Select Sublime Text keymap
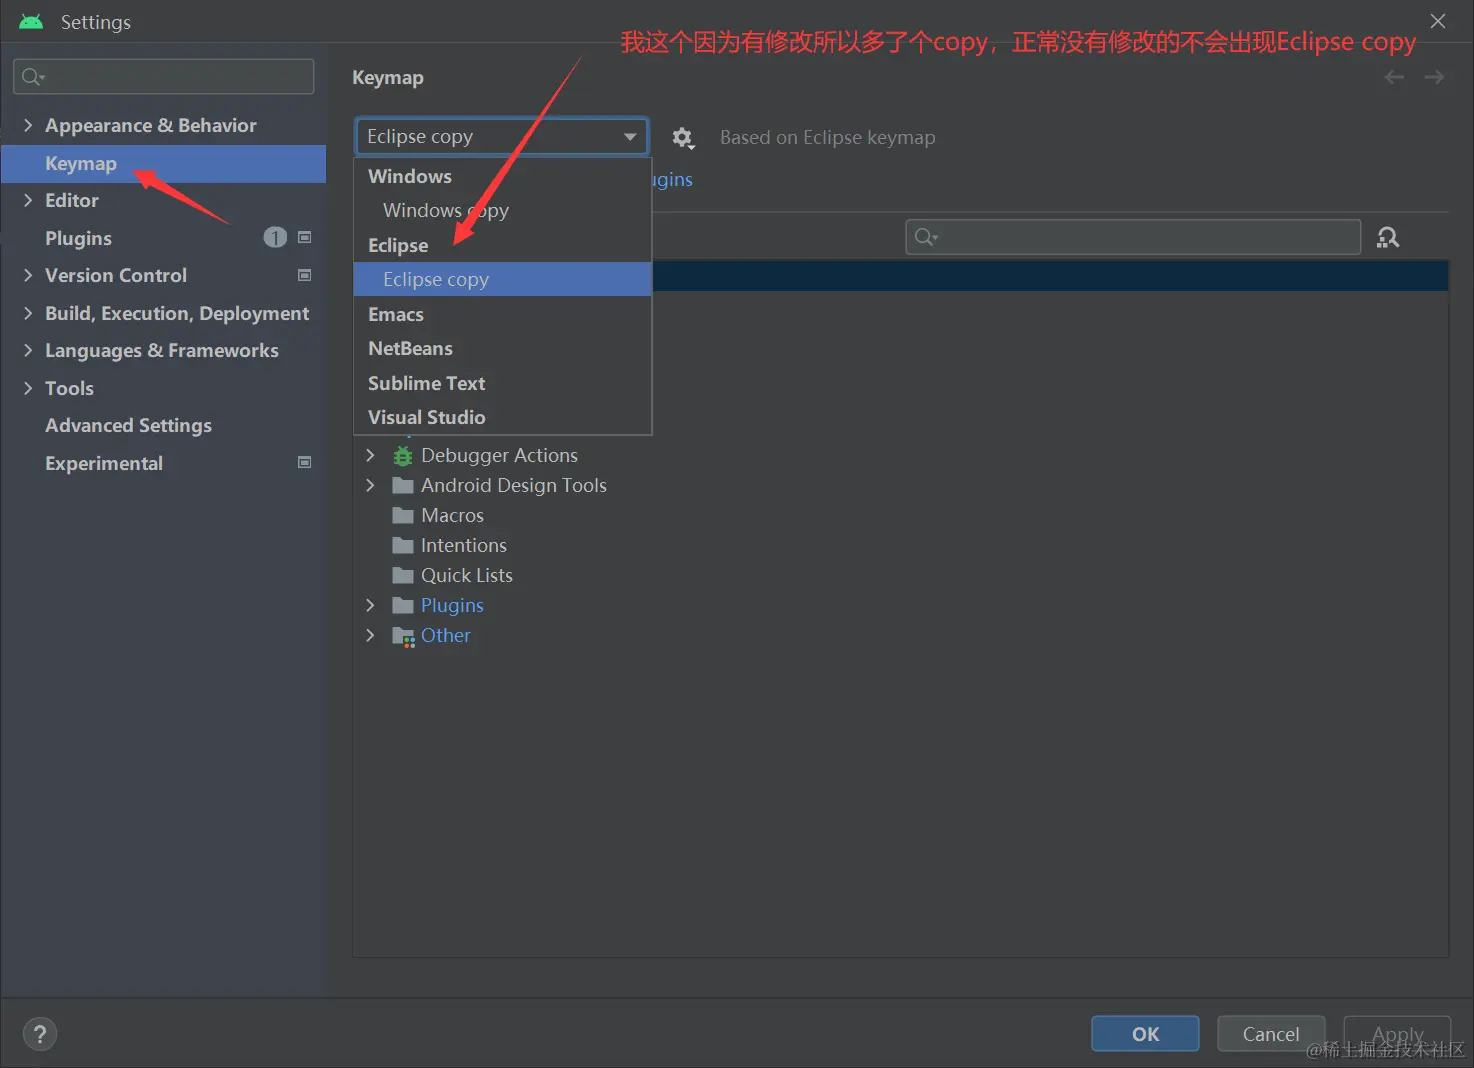 (503, 383)
